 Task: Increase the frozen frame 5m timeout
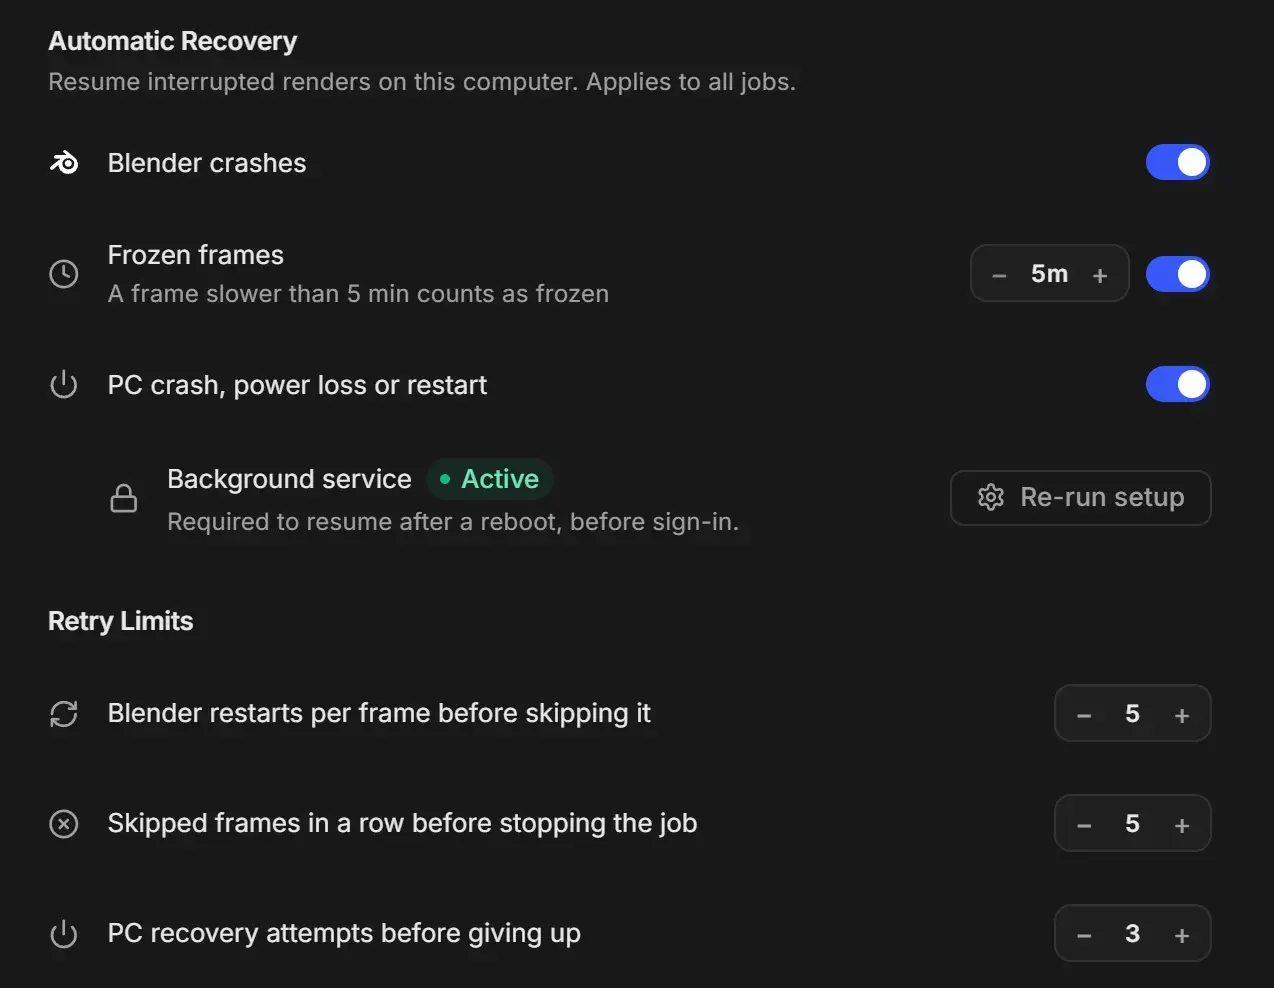click(1100, 275)
